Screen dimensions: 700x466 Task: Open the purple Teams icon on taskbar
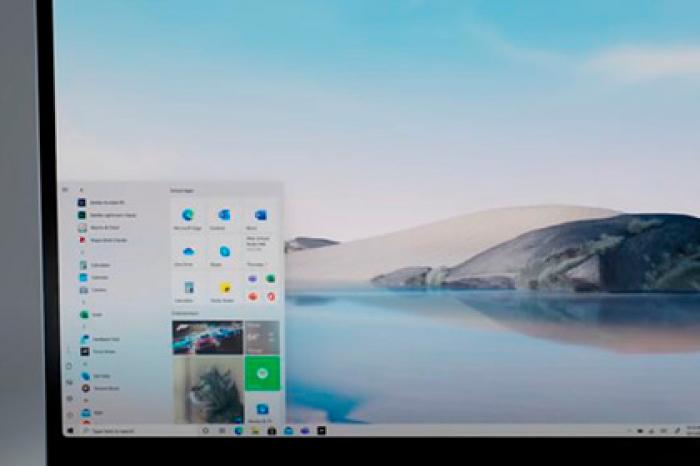pos(305,431)
